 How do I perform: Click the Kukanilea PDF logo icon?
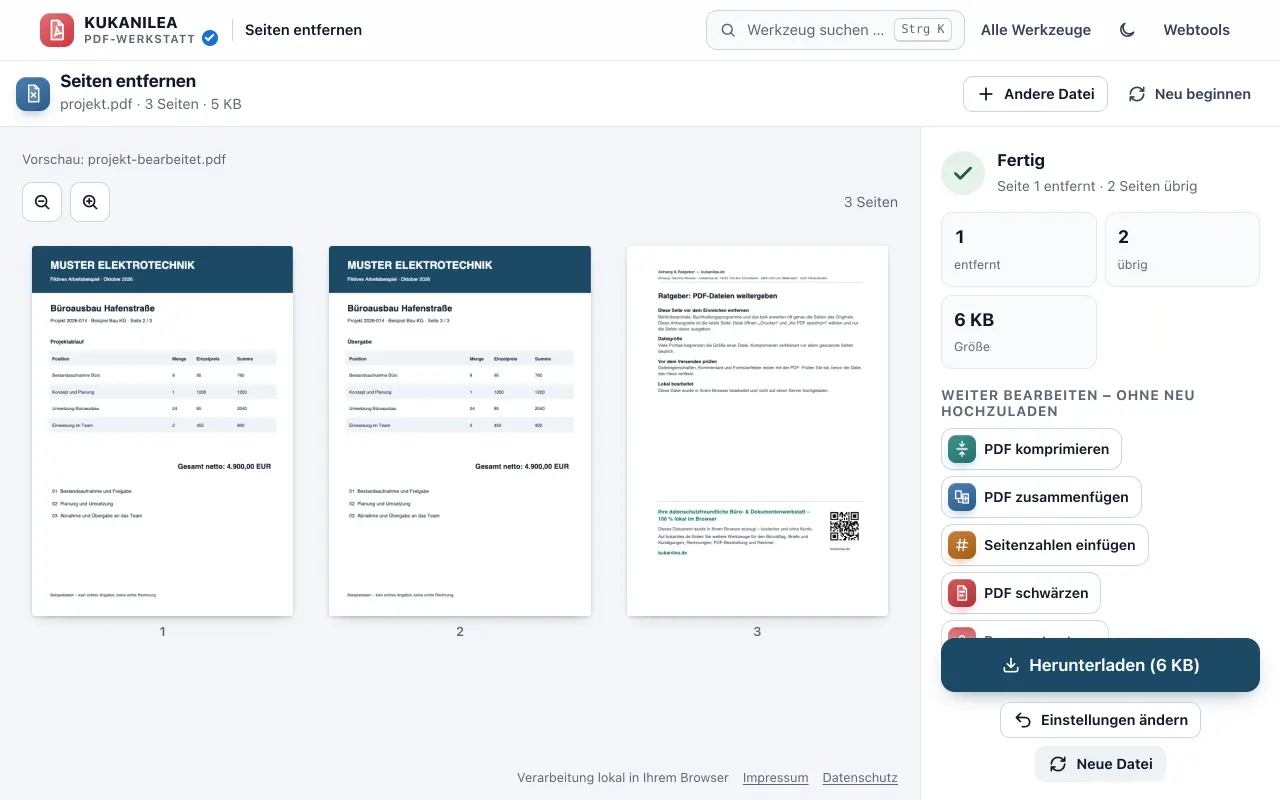pyautogui.click(x=57, y=30)
